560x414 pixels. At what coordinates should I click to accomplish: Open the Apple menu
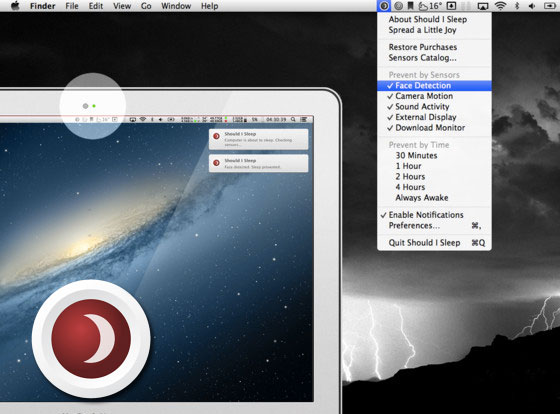(x=15, y=6)
